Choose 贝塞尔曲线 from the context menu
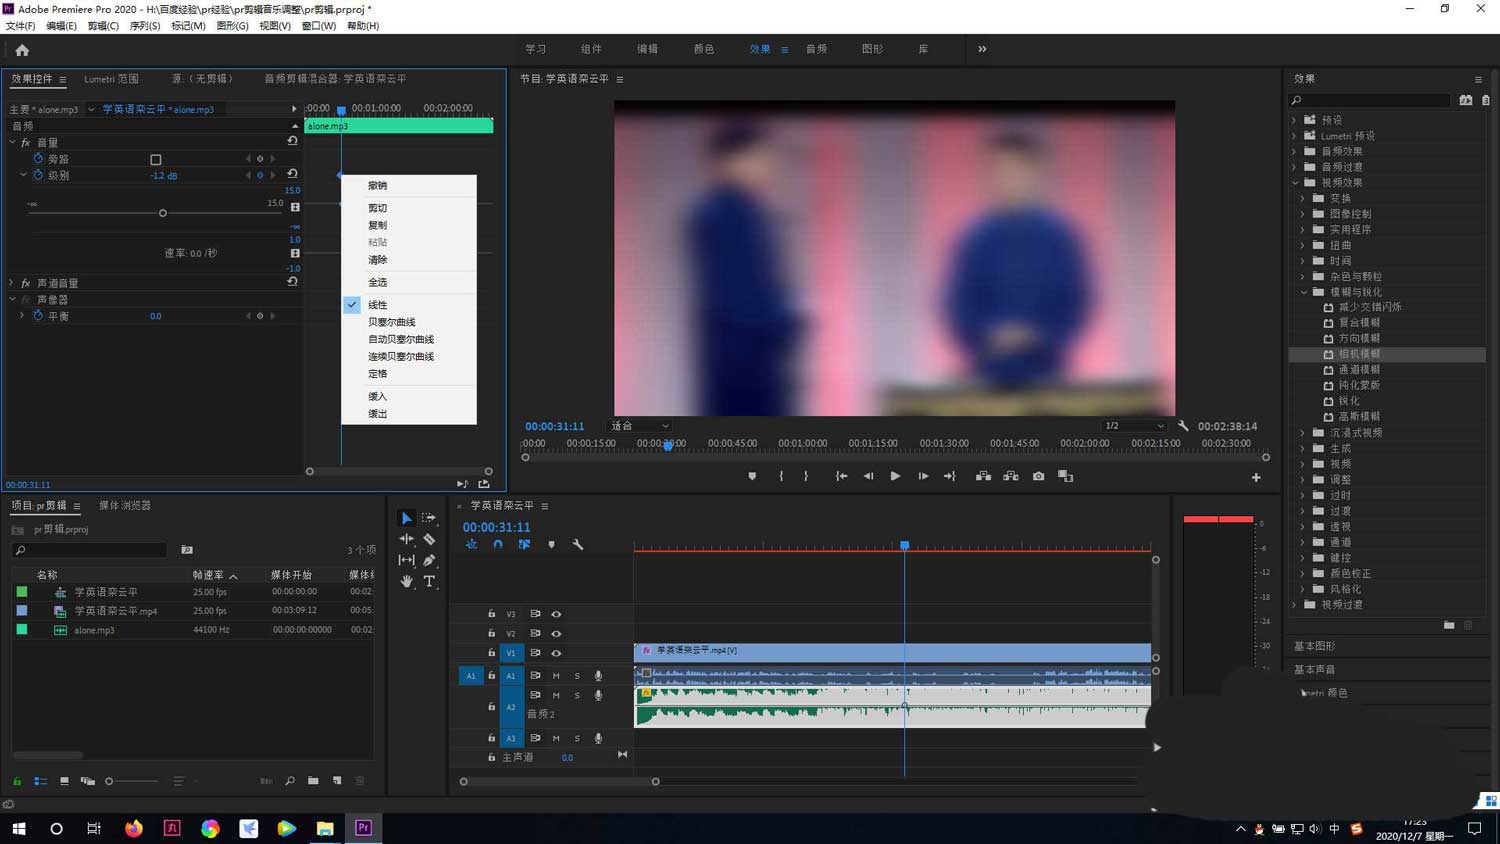Image resolution: width=1500 pixels, height=844 pixels. pyautogui.click(x=391, y=322)
